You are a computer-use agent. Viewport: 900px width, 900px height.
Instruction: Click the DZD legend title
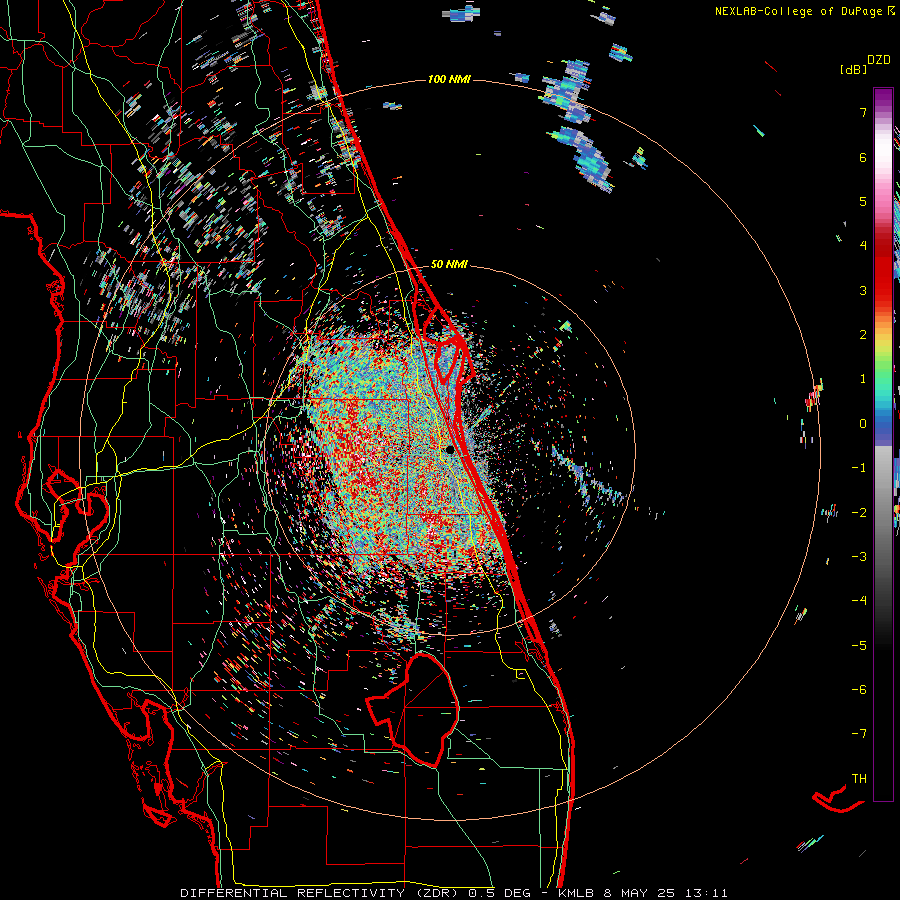879,60
